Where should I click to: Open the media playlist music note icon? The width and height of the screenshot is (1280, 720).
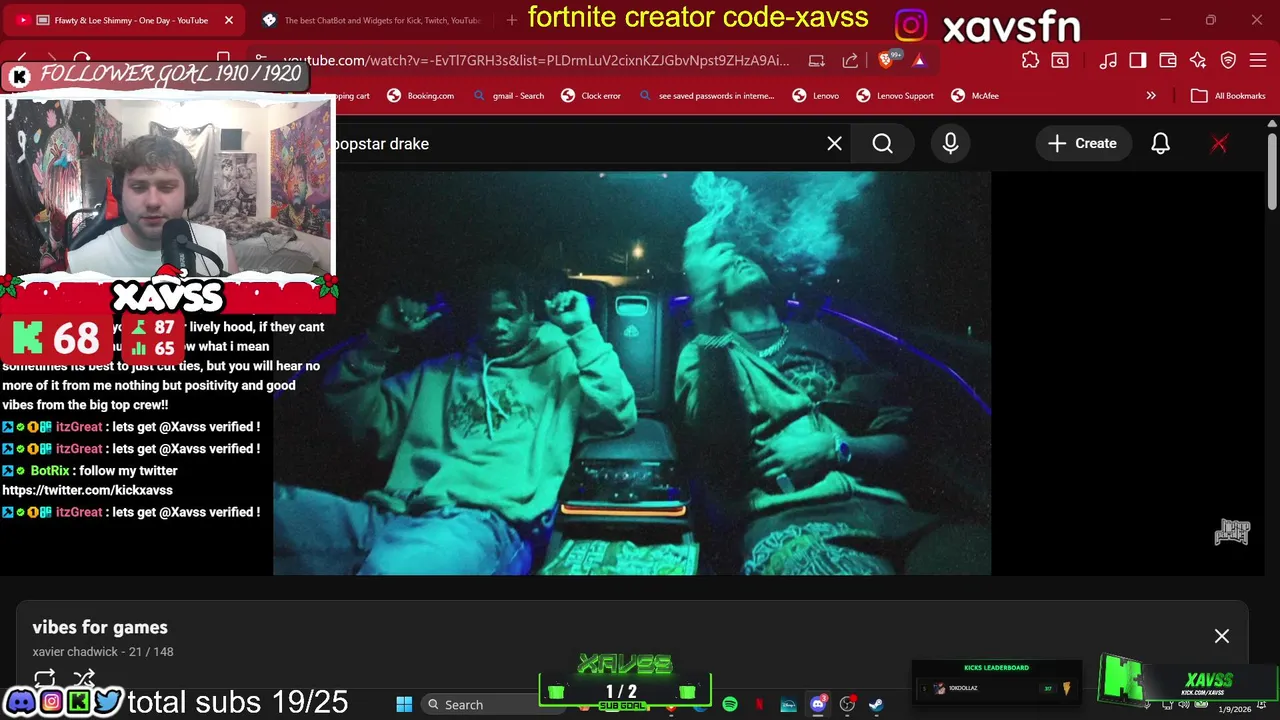coord(1108,61)
